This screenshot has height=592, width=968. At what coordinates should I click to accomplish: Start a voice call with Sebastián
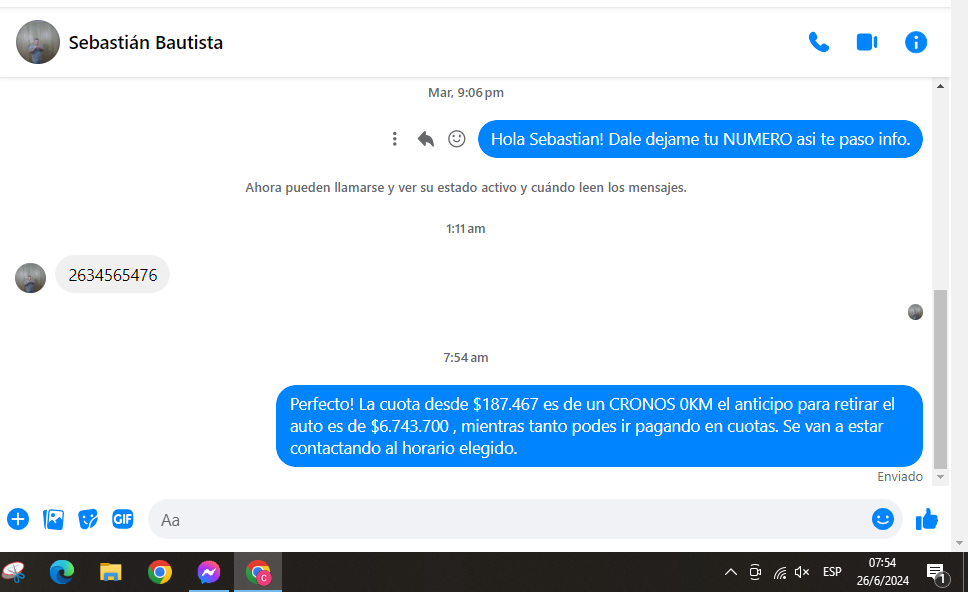pyautogui.click(x=818, y=42)
